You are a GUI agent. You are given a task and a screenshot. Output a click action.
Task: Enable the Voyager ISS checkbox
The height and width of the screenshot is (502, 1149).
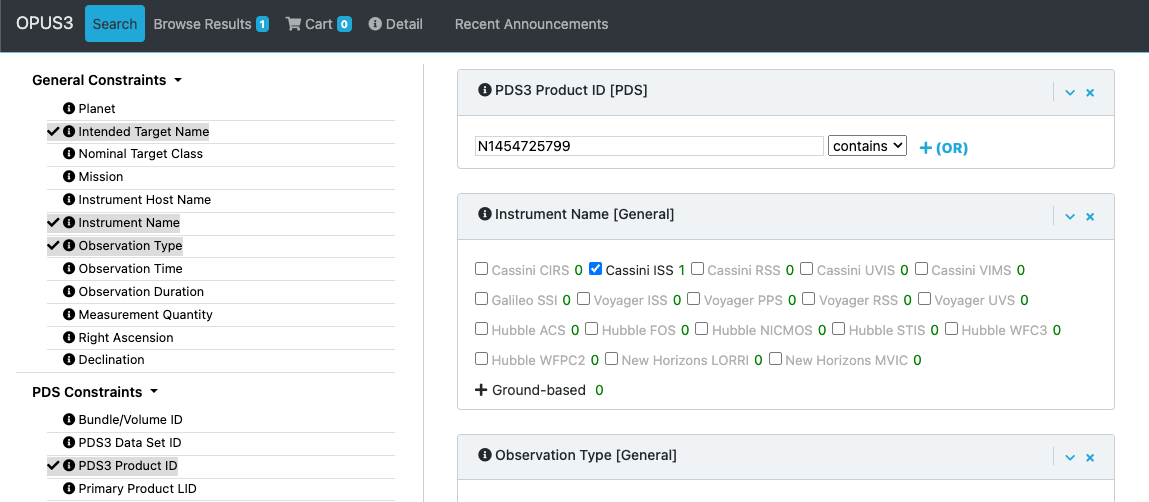585,299
